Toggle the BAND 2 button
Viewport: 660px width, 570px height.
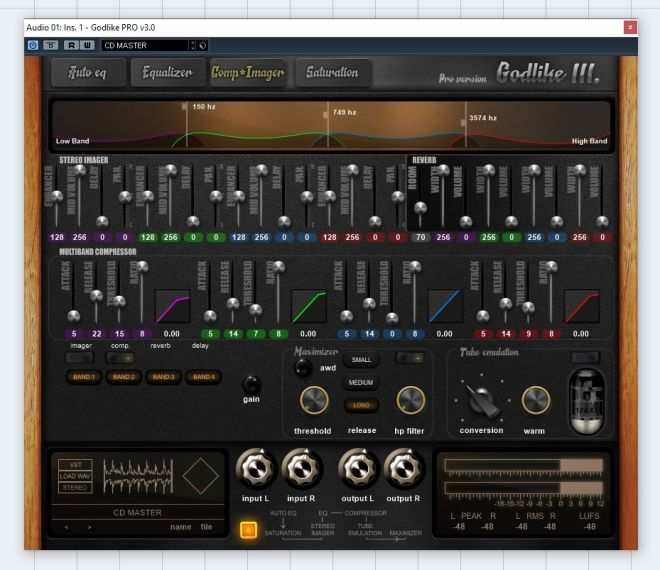(123, 377)
